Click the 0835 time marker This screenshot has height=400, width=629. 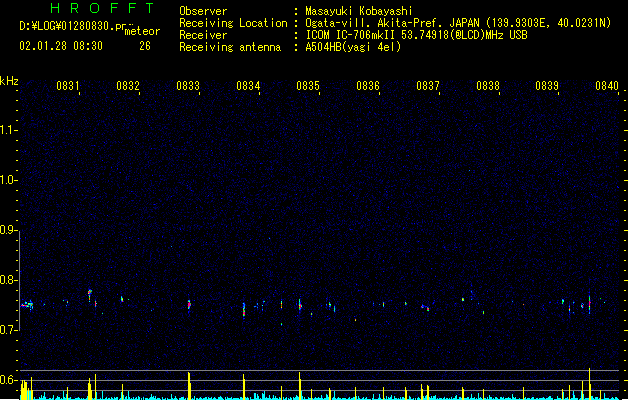click(x=308, y=85)
